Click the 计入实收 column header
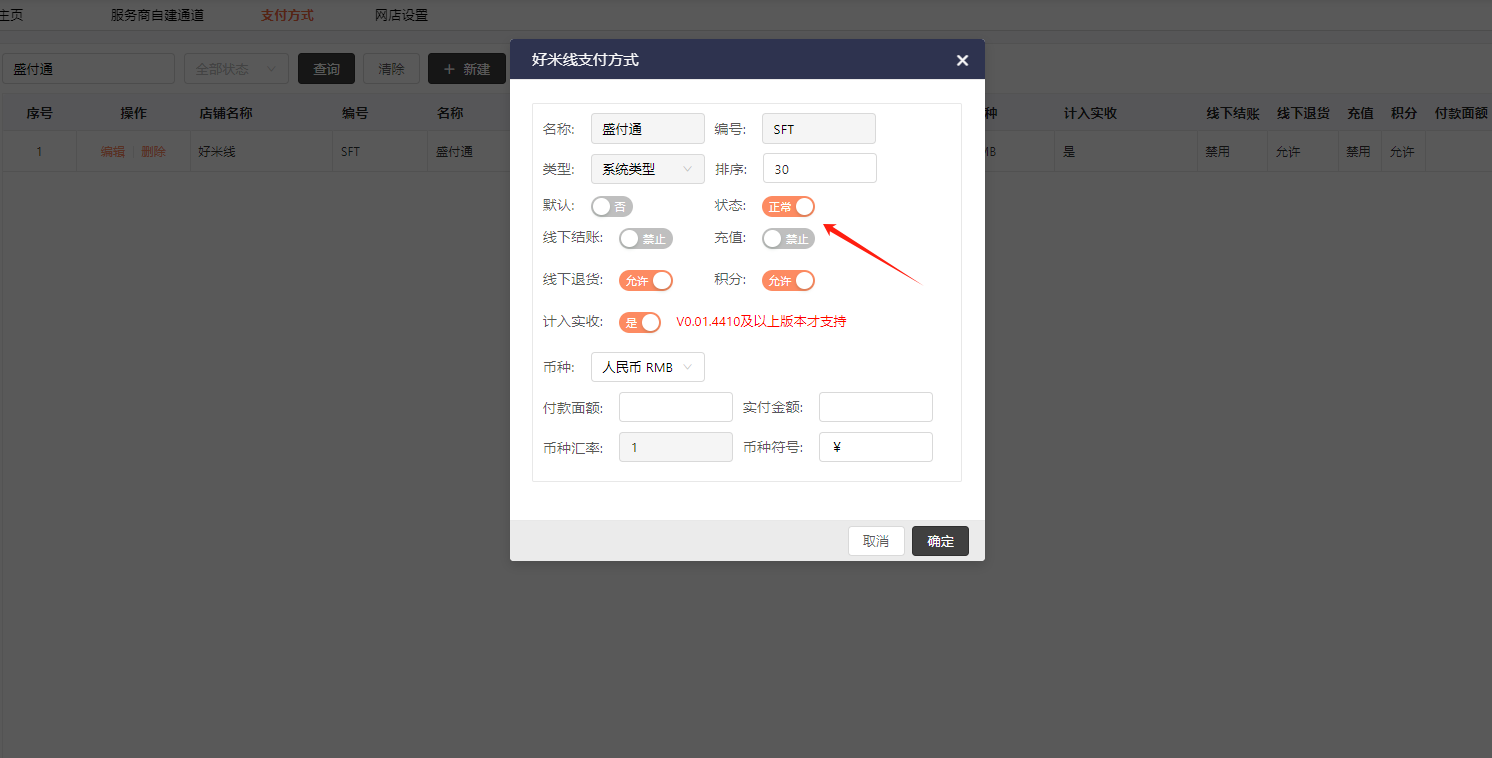Viewport: 1492px width, 758px height. pyautogui.click(x=1090, y=113)
